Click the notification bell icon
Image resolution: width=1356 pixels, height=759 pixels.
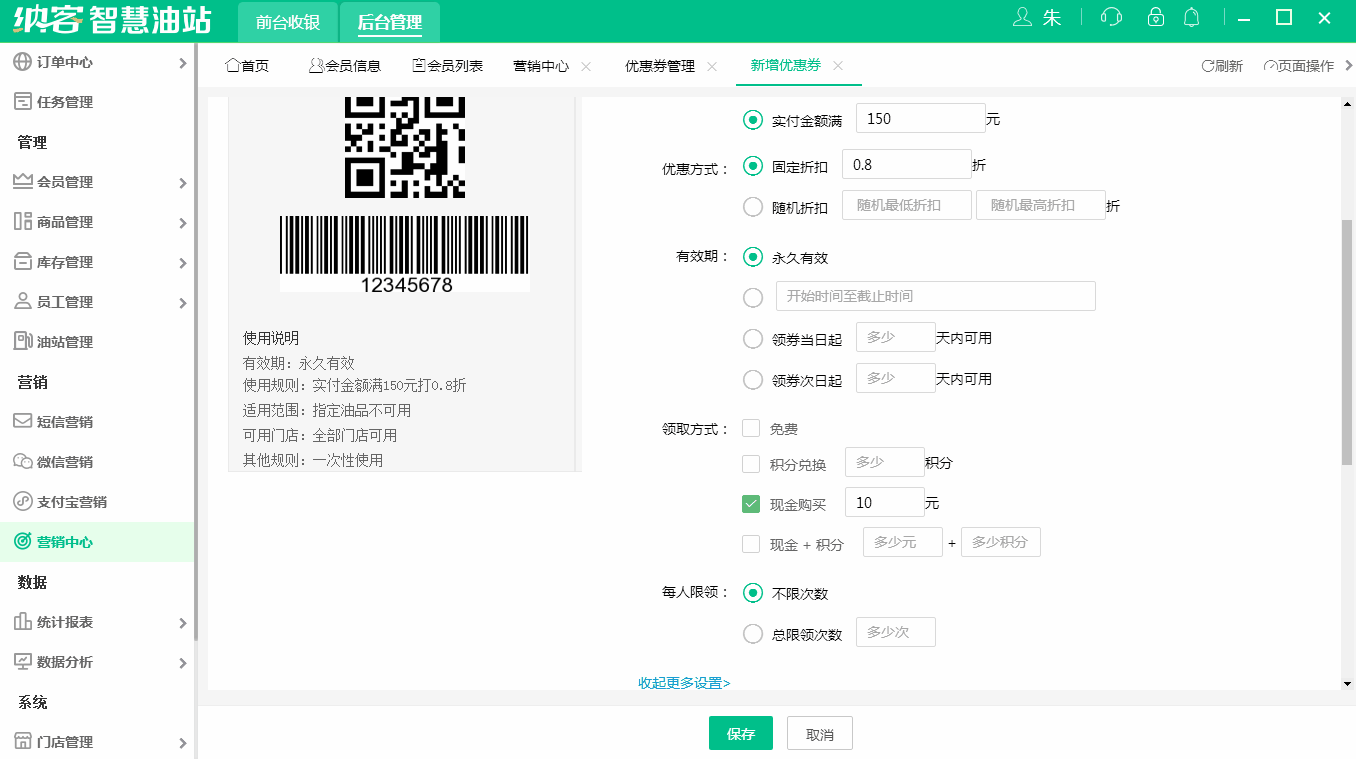pyautogui.click(x=1191, y=17)
